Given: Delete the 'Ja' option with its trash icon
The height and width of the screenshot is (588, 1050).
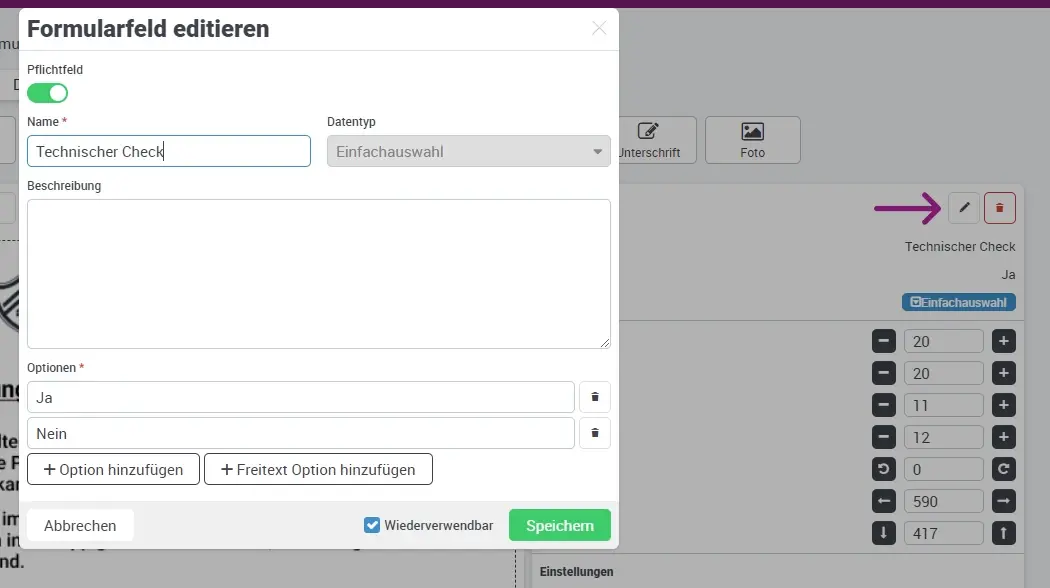Looking at the screenshot, I should click(595, 397).
